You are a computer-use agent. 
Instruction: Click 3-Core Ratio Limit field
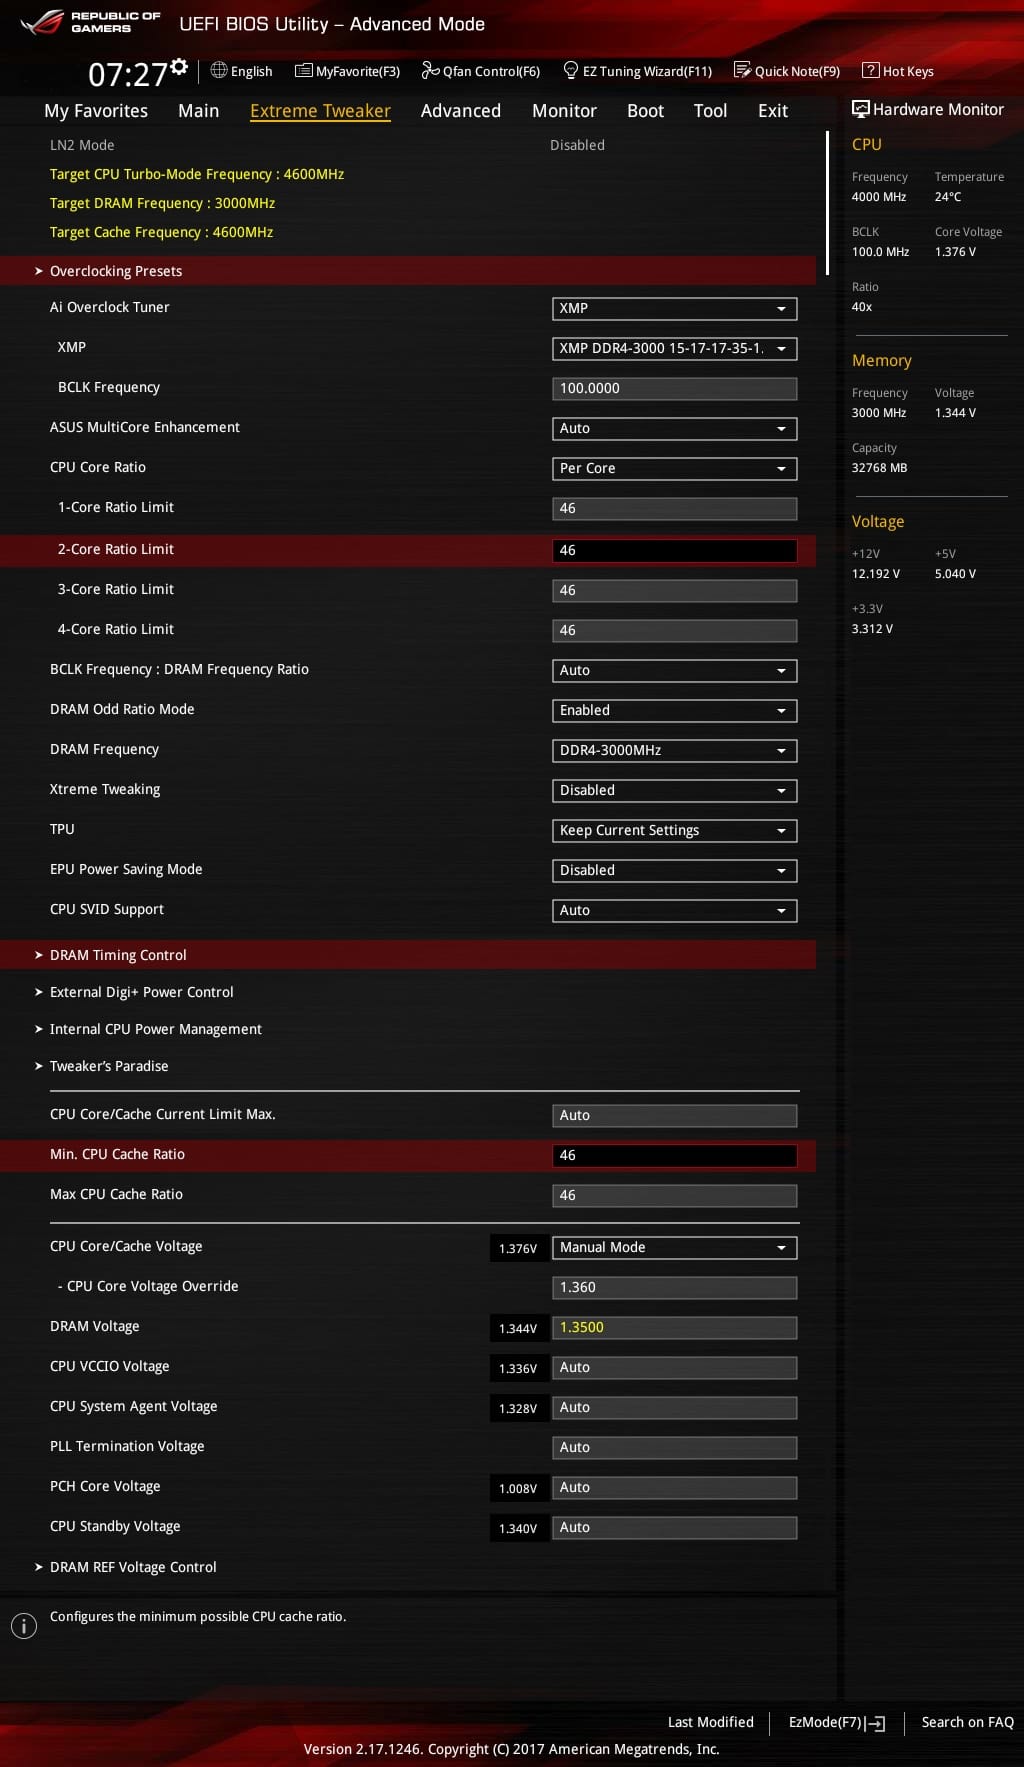(x=675, y=590)
